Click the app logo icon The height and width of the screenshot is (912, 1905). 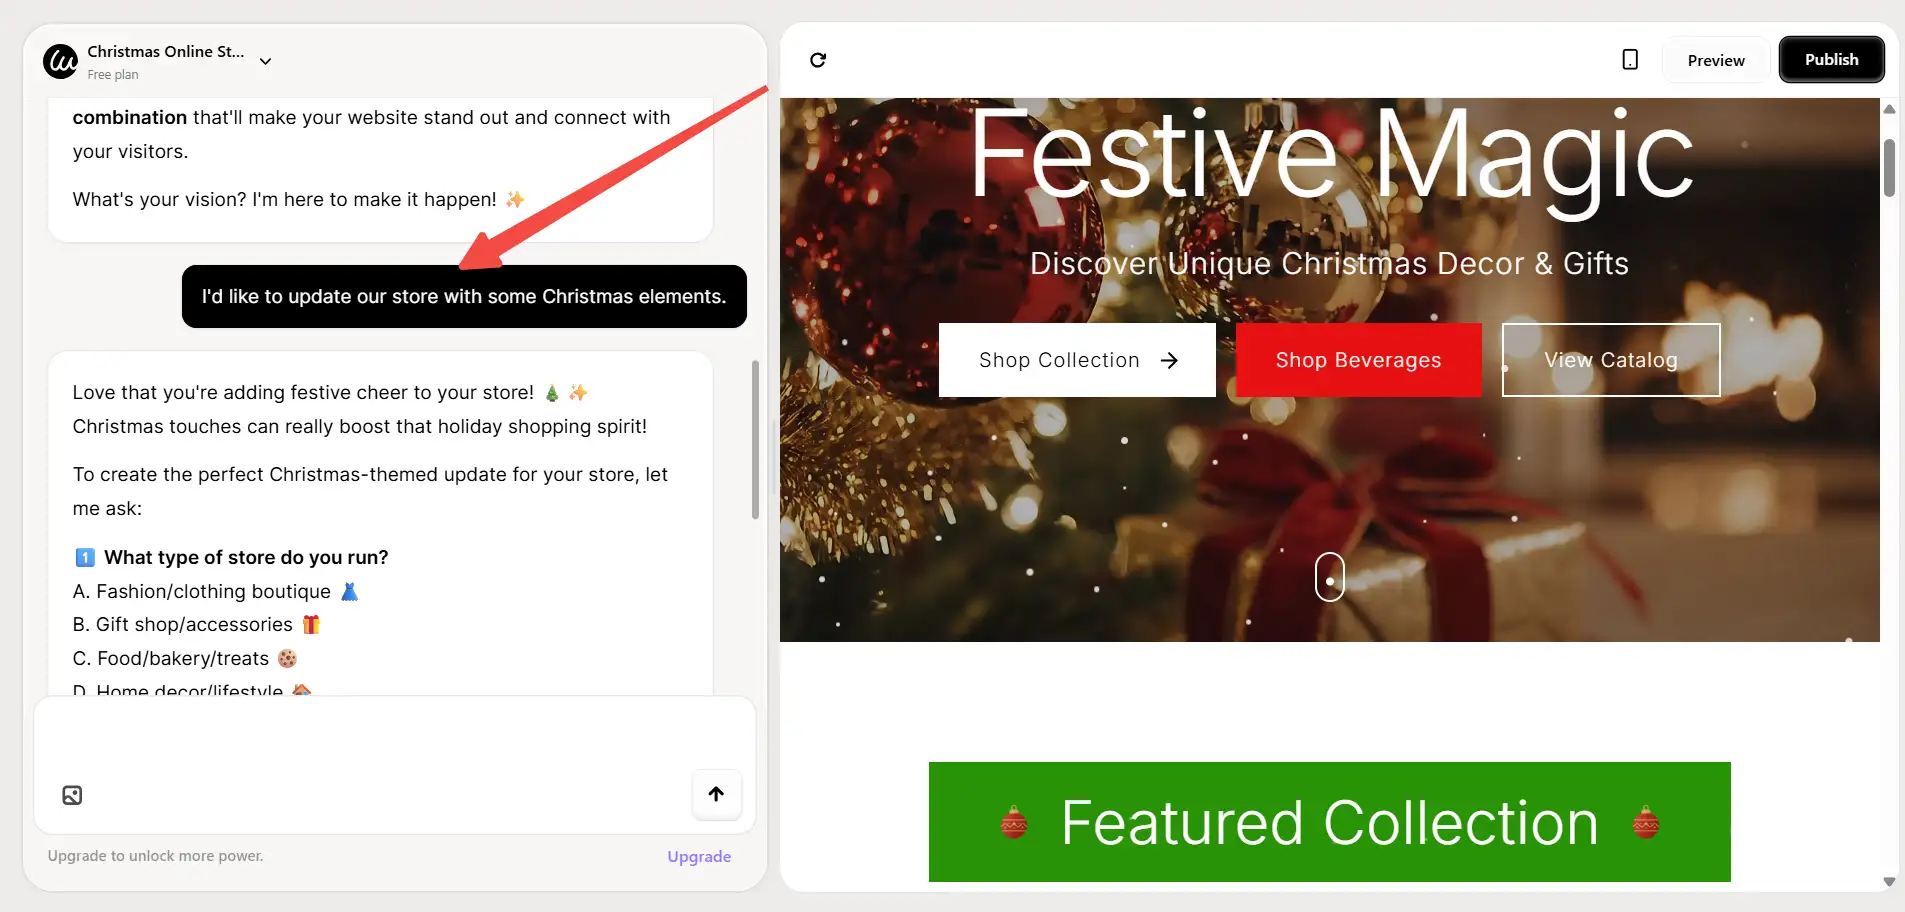60,62
